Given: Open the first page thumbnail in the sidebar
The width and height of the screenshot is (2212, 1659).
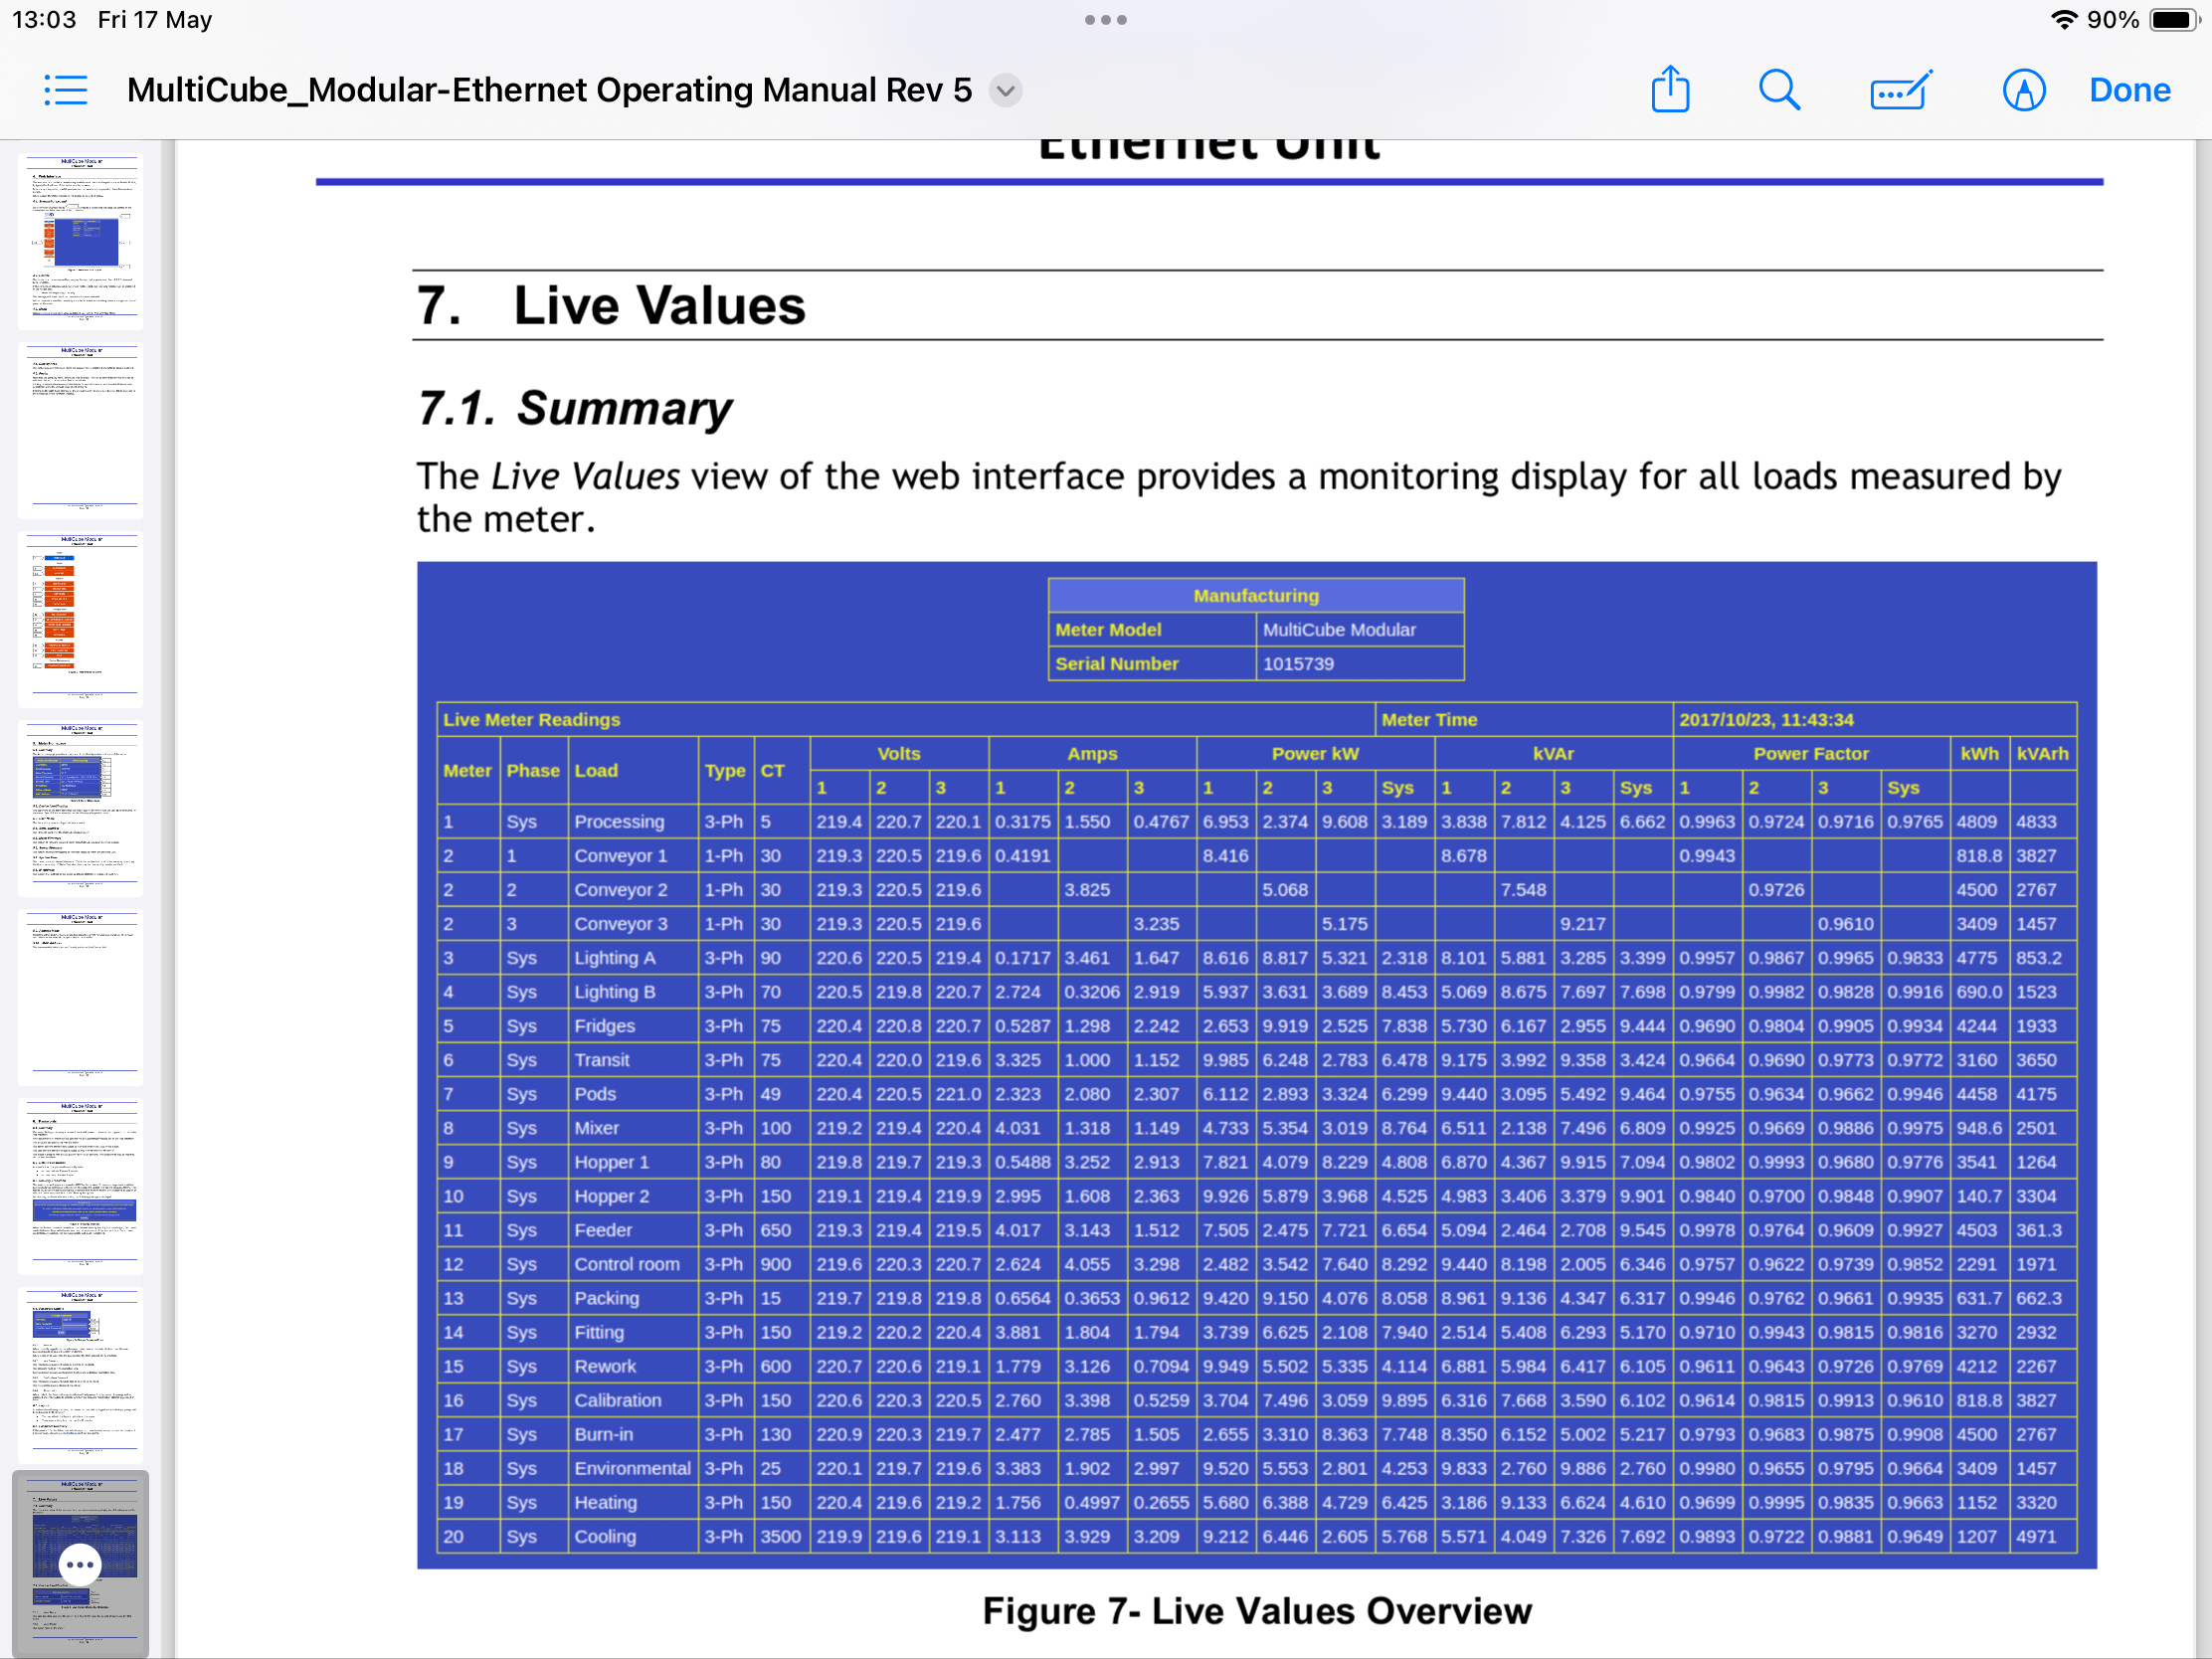Looking at the screenshot, I should [x=81, y=241].
